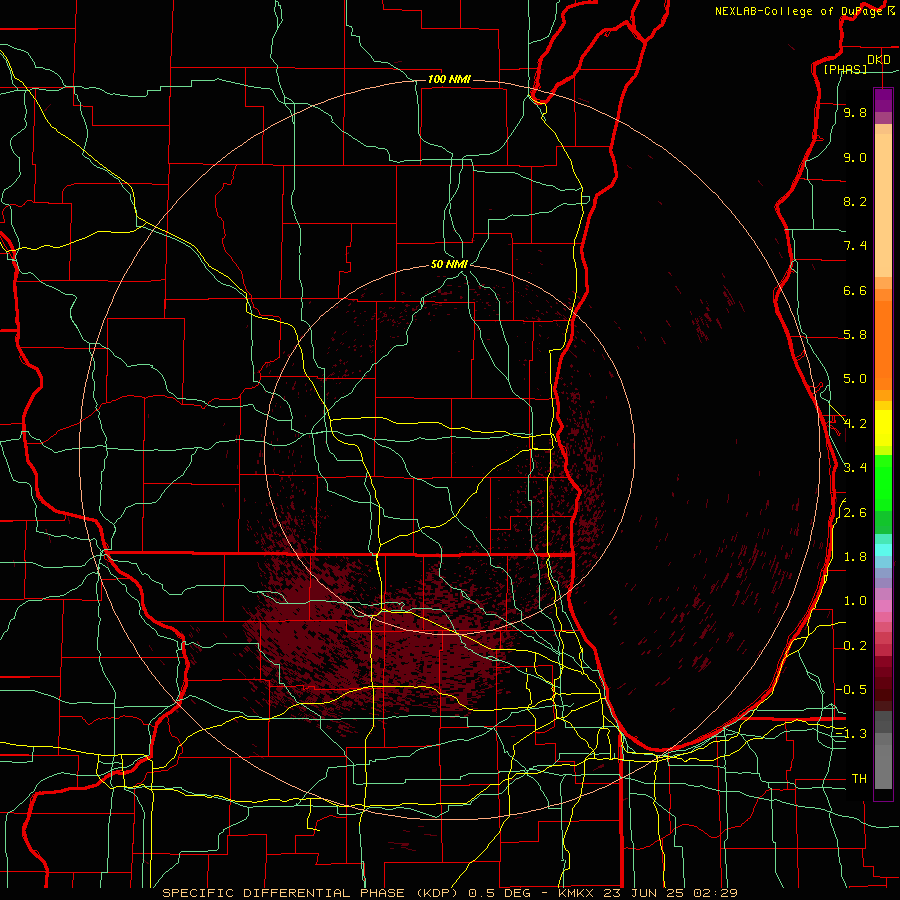Image resolution: width=900 pixels, height=900 pixels.
Task: Click the [PHAS] unit label
Action: click(x=845, y=70)
